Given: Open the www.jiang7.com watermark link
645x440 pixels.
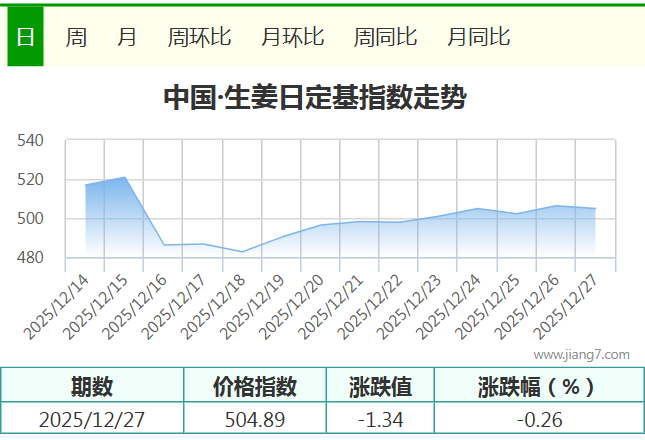Looking at the screenshot, I should (x=581, y=354).
